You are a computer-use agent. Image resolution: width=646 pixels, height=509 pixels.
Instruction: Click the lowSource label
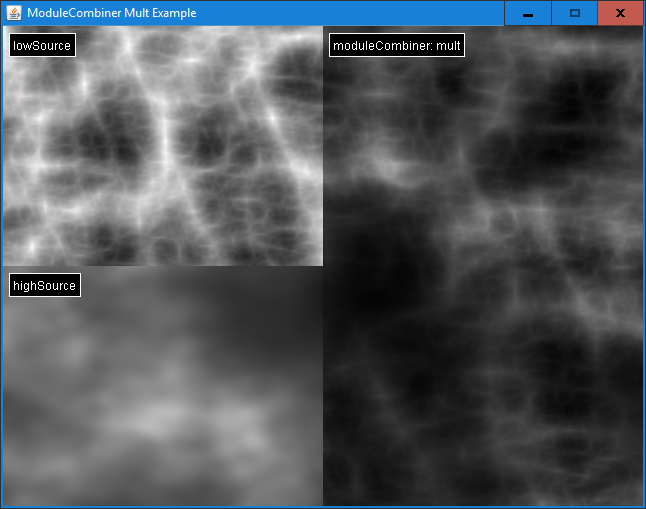(x=42, y=45)
